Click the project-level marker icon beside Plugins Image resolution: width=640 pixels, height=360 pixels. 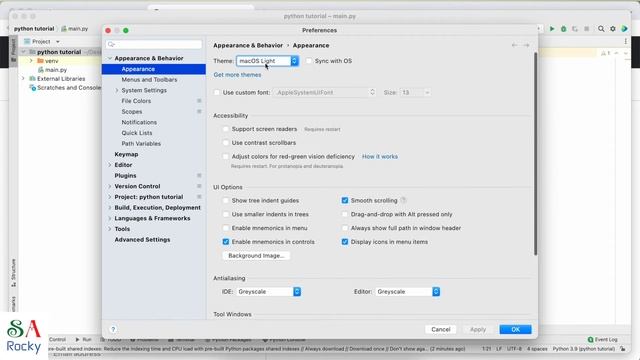pos(199,176)
